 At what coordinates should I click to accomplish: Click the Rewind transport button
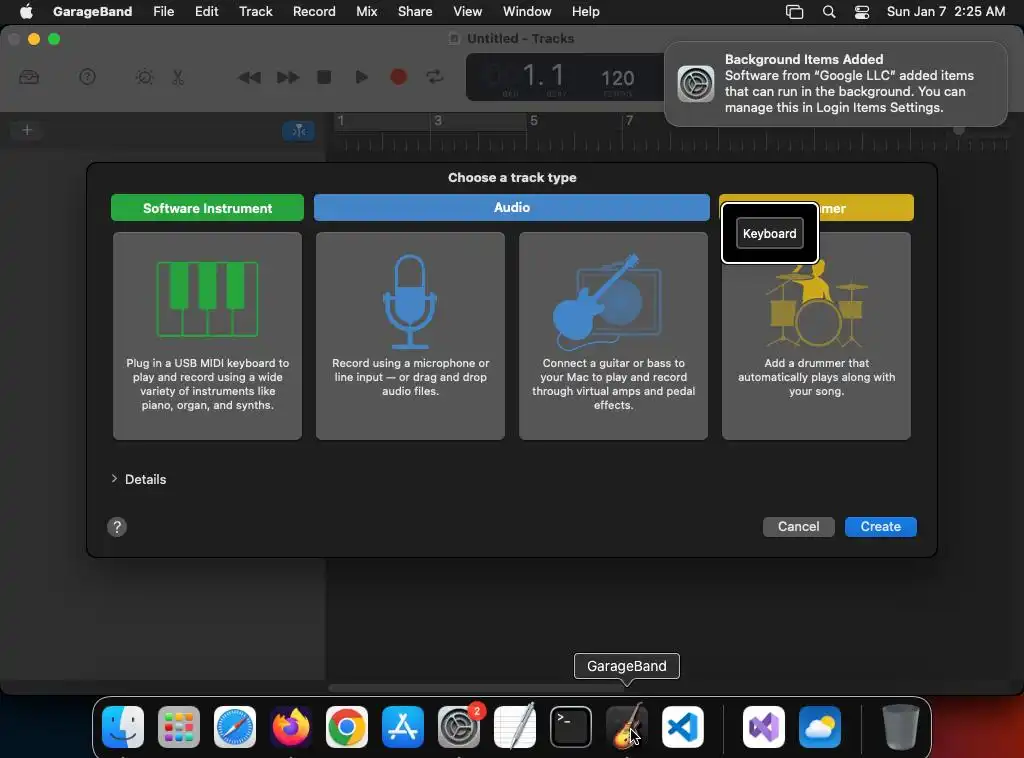pyautogui.click(x=249, y=77)
